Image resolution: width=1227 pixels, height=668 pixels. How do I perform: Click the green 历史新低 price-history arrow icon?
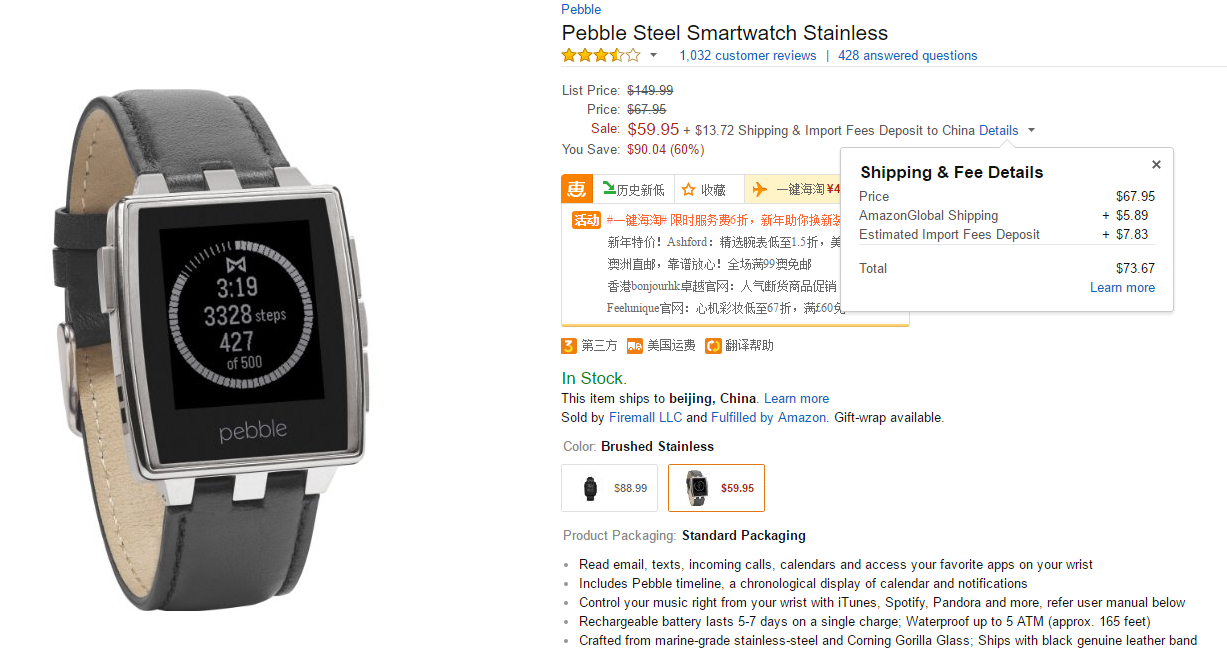click(x=609, y=189)
